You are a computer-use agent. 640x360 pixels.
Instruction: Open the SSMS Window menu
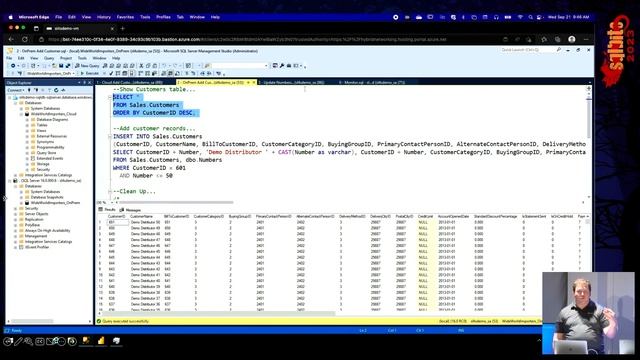click(99, 58)
